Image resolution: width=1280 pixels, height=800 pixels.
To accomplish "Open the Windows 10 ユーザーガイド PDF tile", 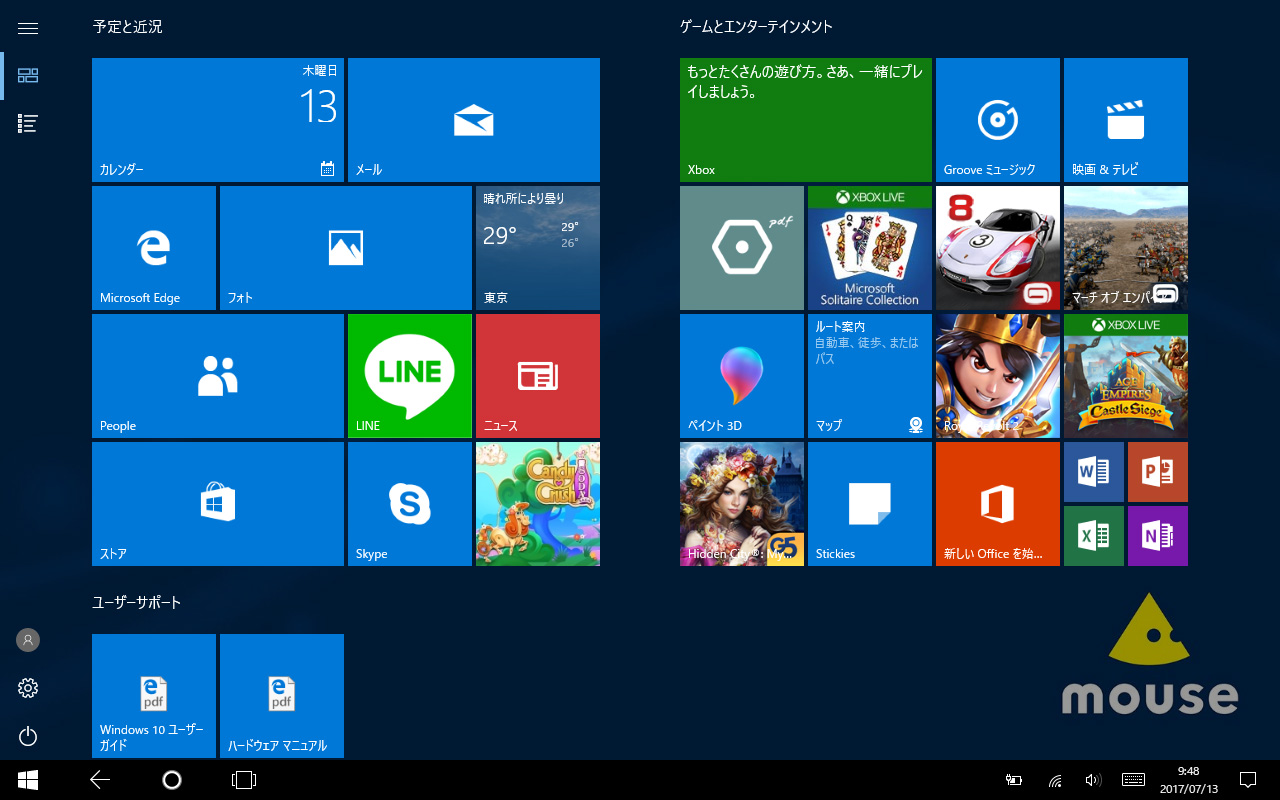I will (x=153, y=696).
